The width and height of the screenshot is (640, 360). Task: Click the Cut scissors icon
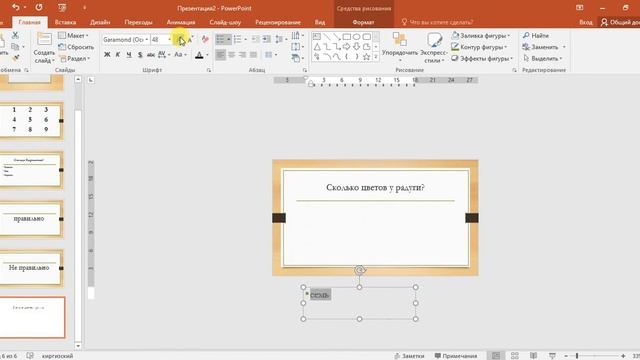[x=15, y=35]
